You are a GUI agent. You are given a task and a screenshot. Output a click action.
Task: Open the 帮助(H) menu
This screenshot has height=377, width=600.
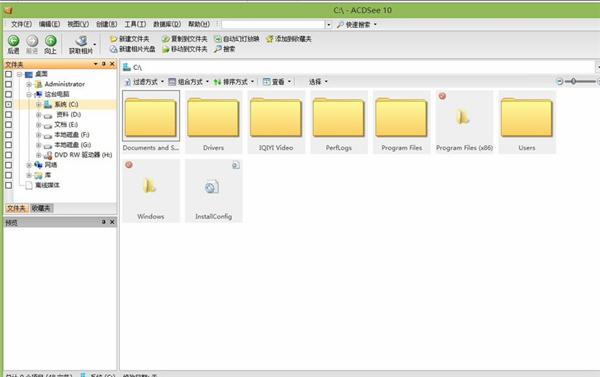tap(199, 24)
